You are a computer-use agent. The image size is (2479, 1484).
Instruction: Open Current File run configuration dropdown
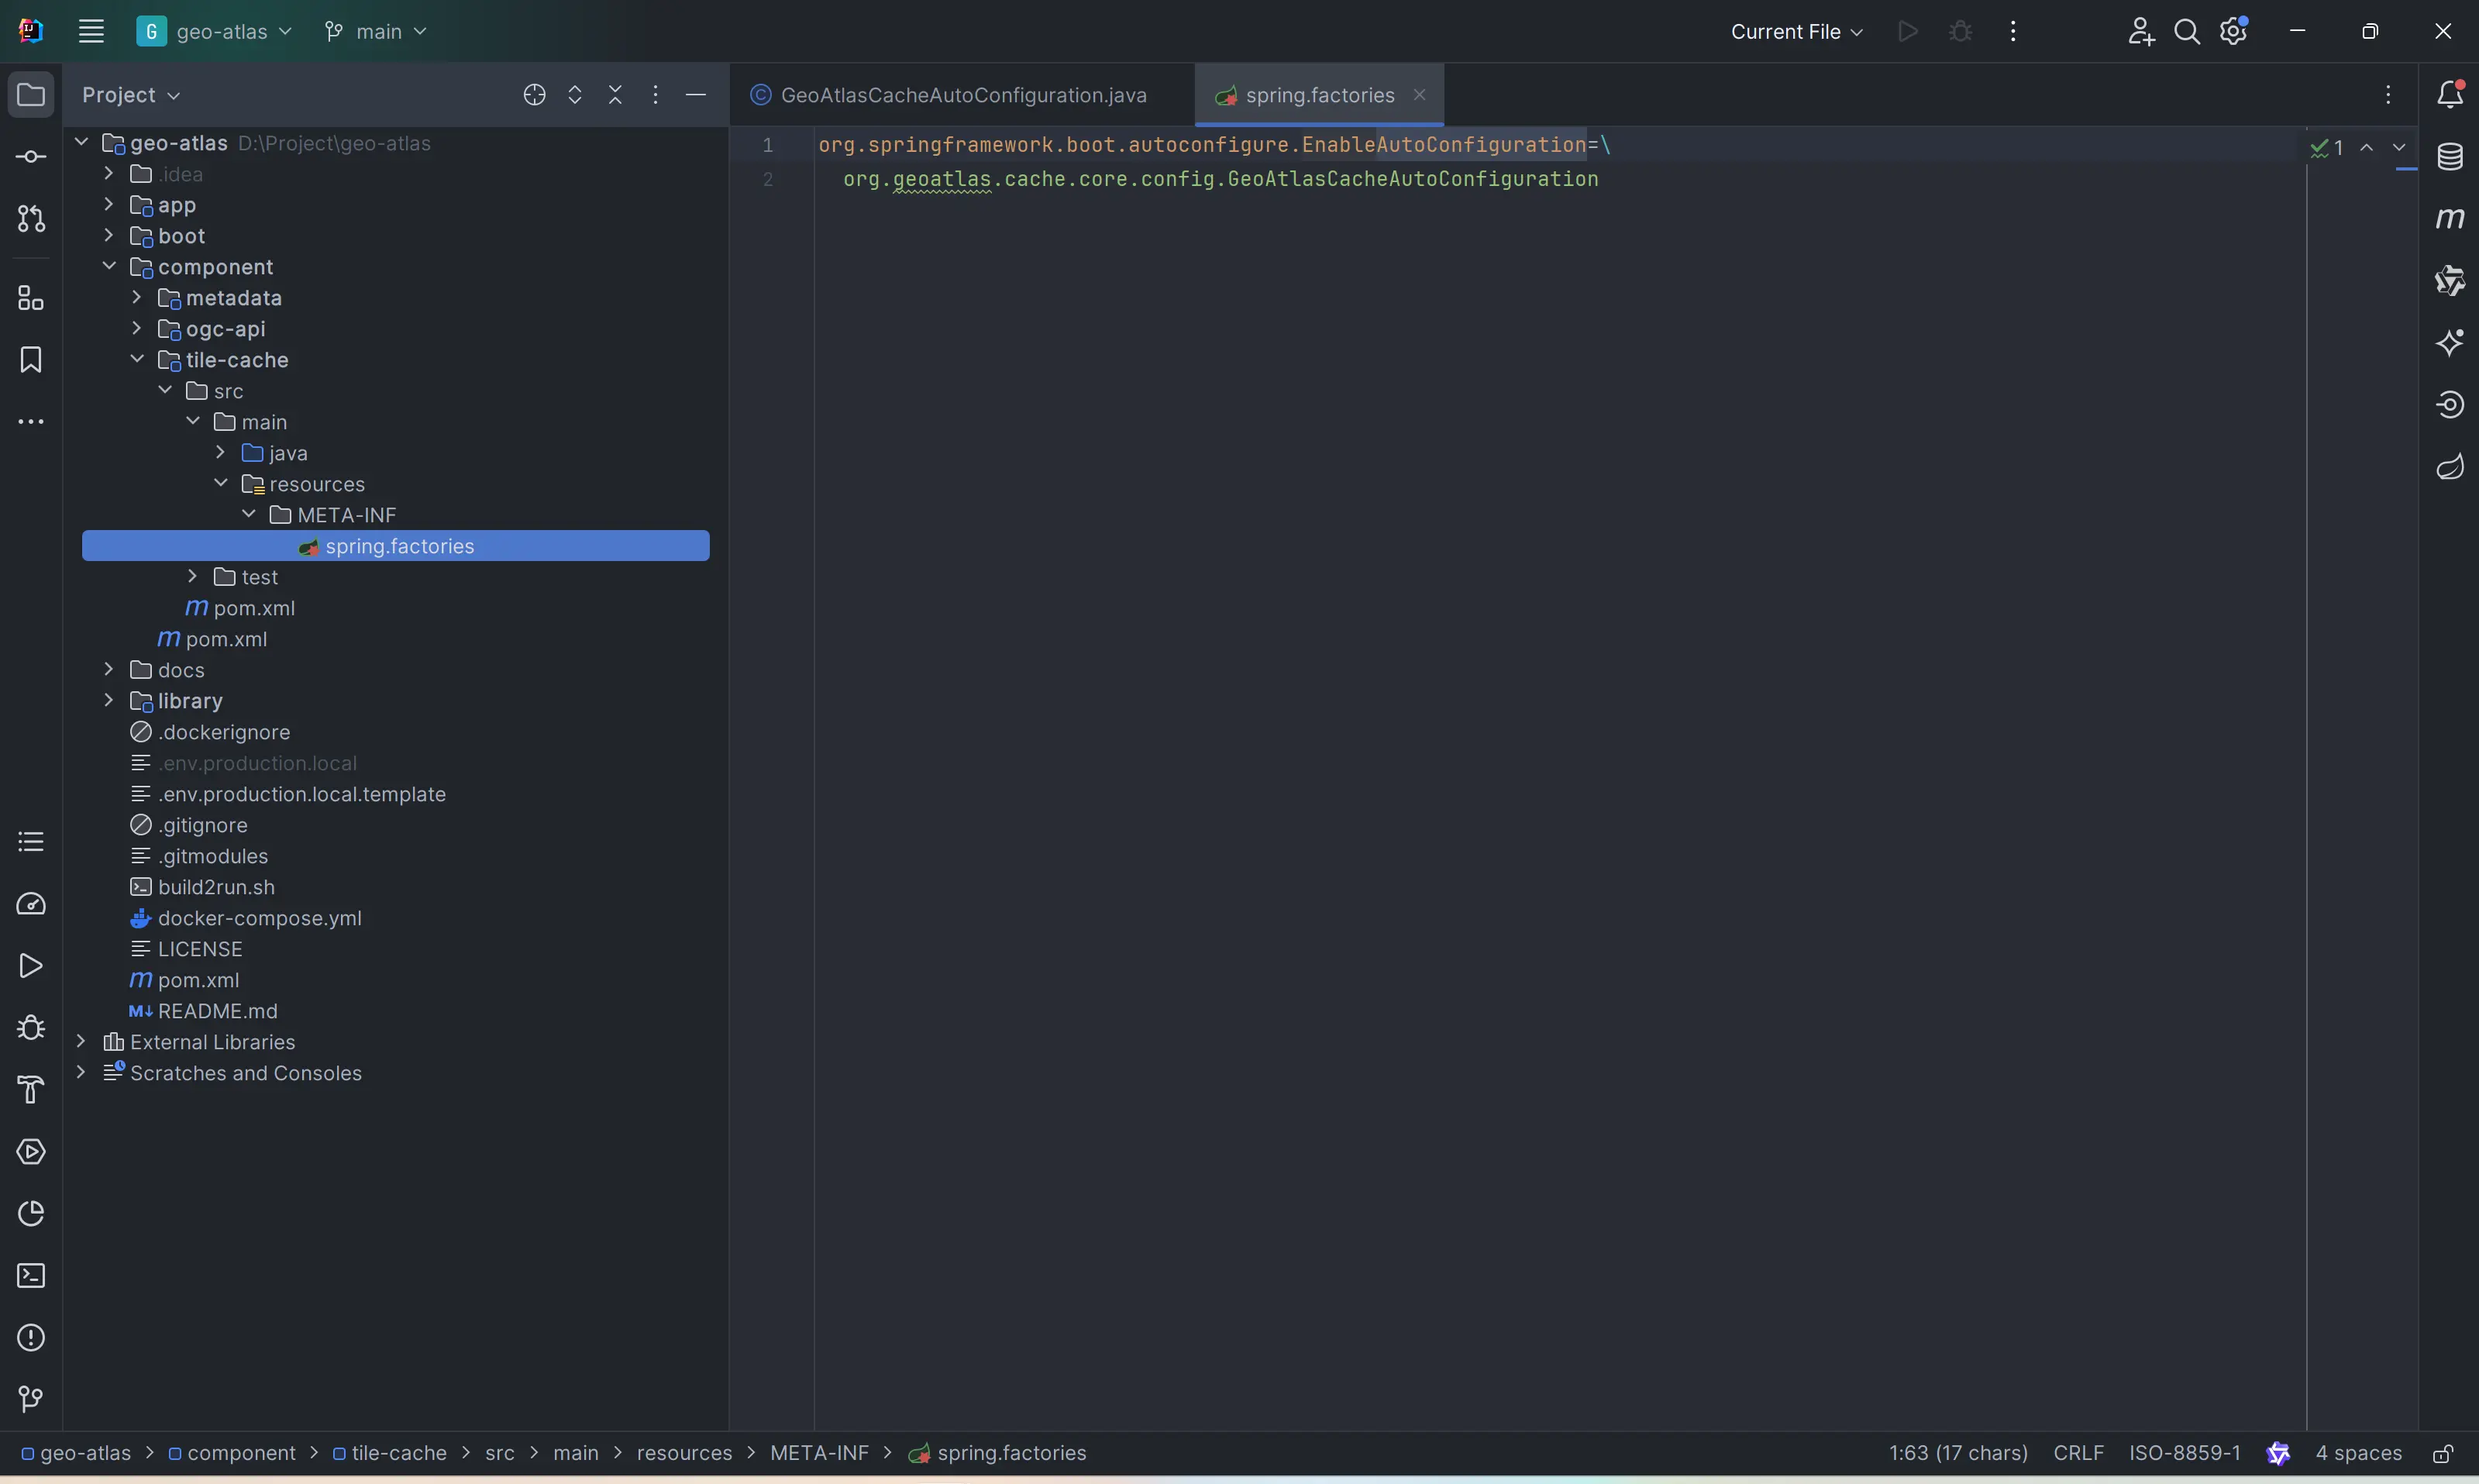tap(1796, 31)
